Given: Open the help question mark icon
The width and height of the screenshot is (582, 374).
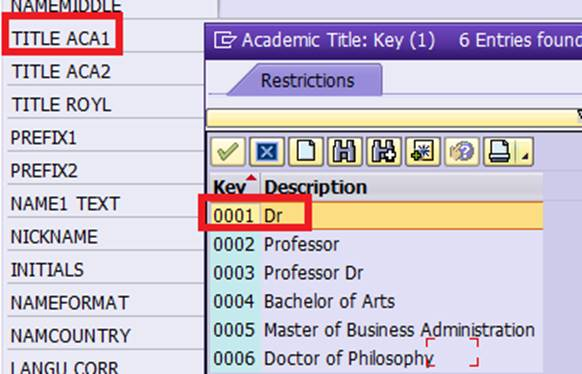Looking at the screenshot, I should coord(462,151).
